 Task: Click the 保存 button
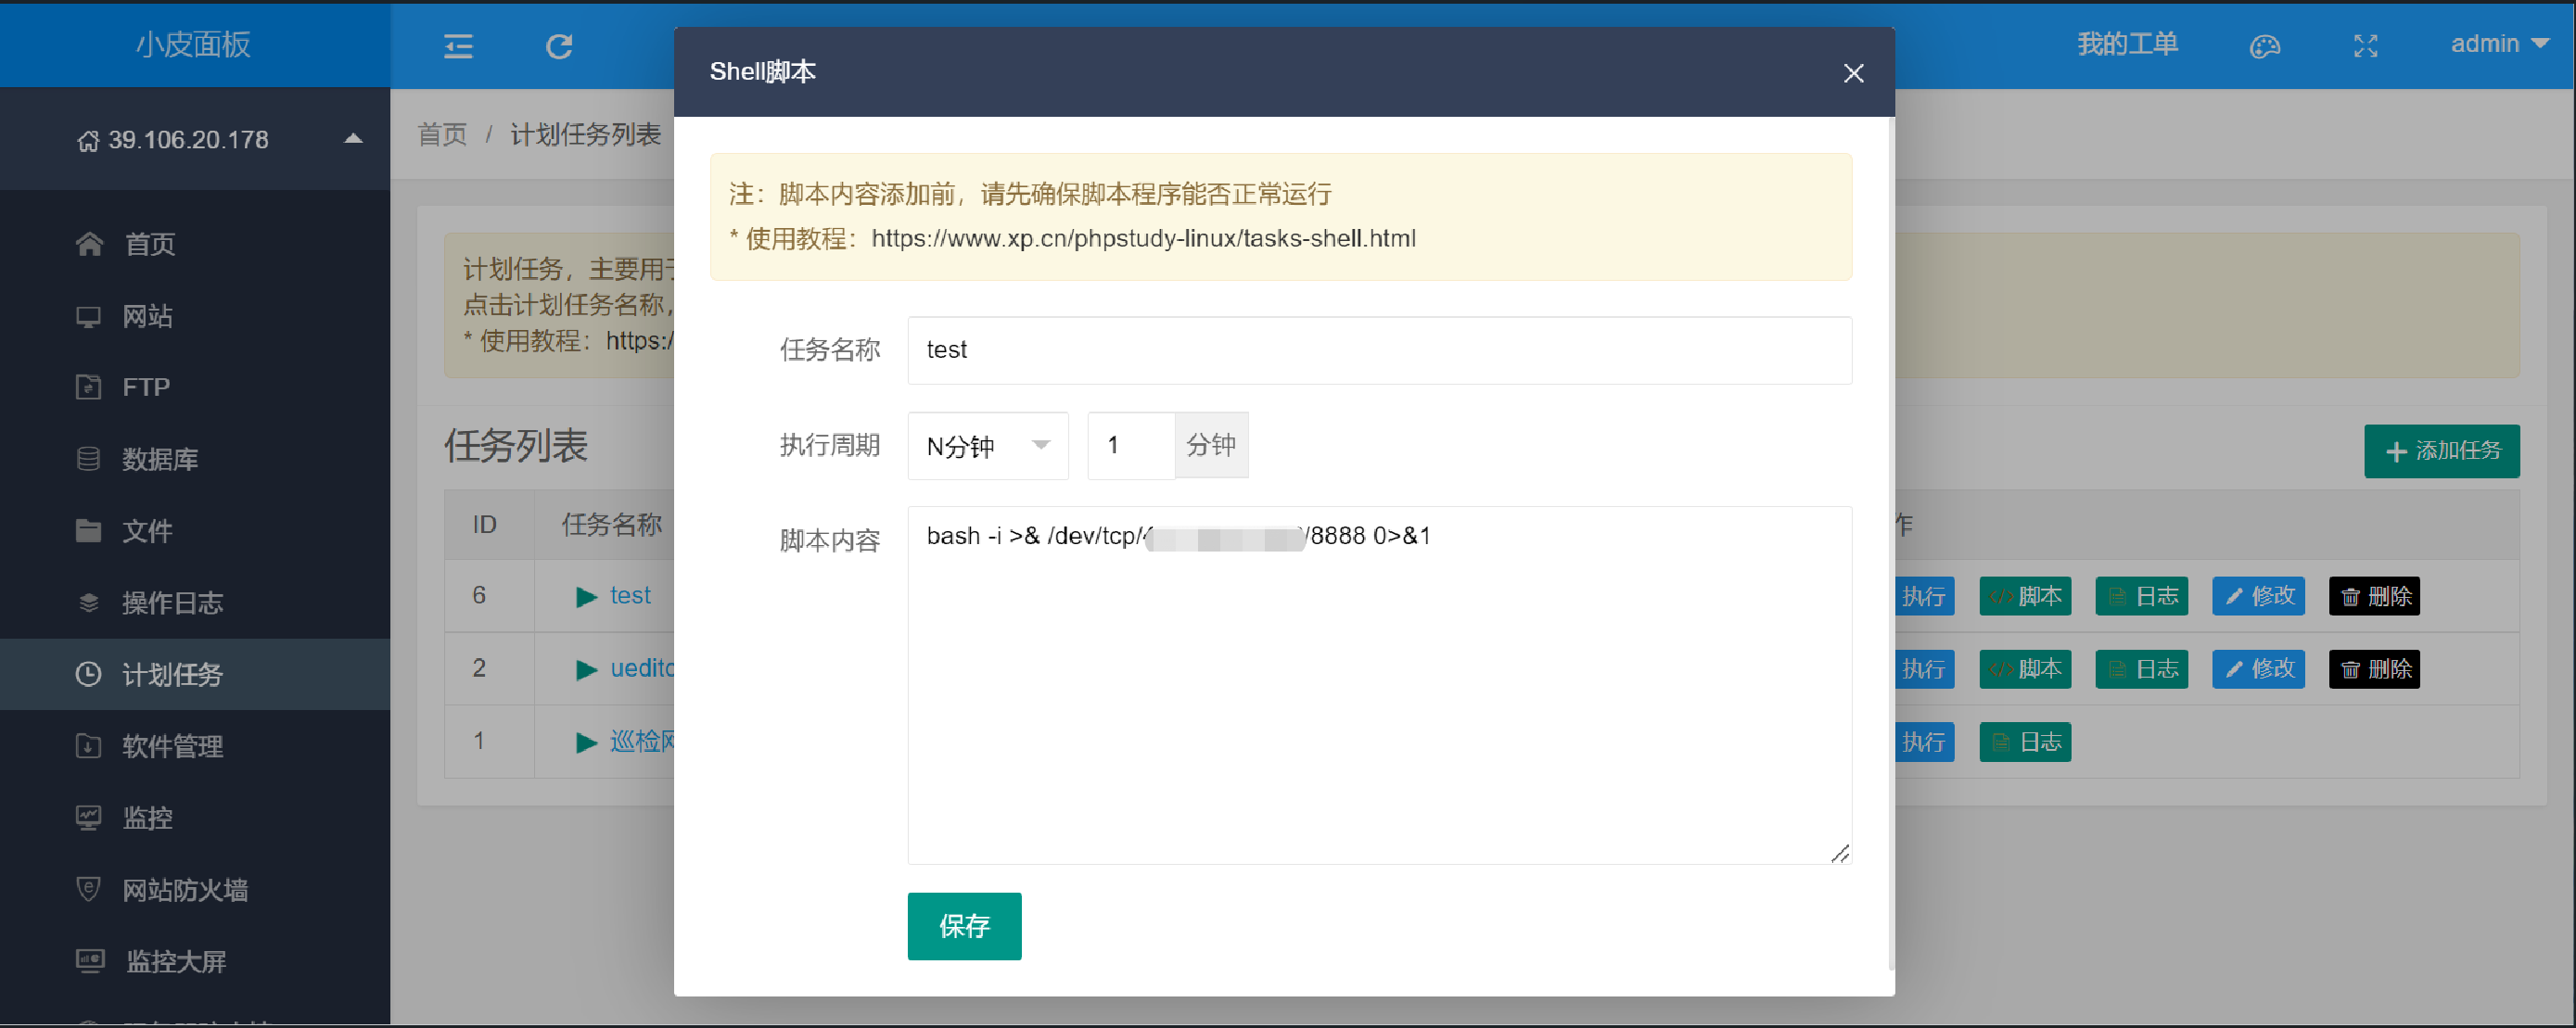click(x=964, y=925)
